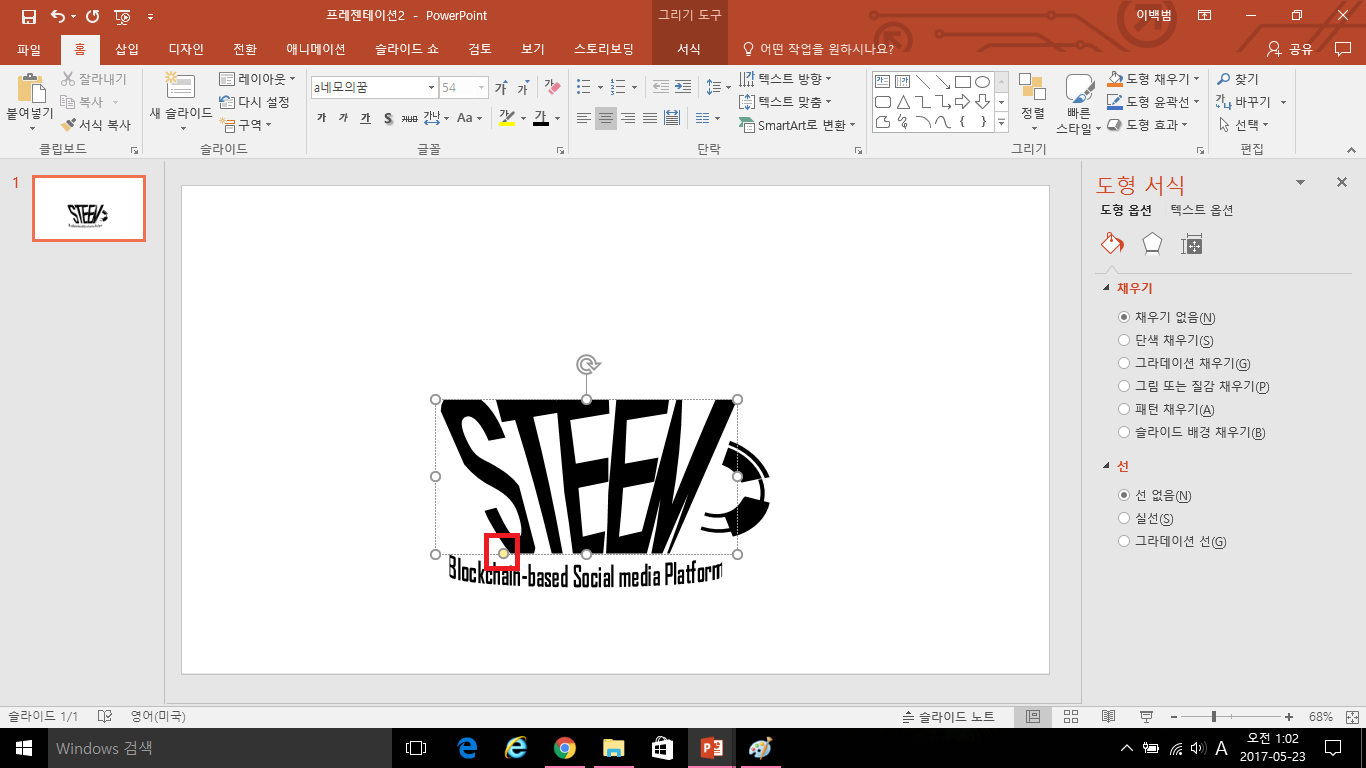
Task: Open Chrome from the Windows taskbar
Action: tap(565, 747)
